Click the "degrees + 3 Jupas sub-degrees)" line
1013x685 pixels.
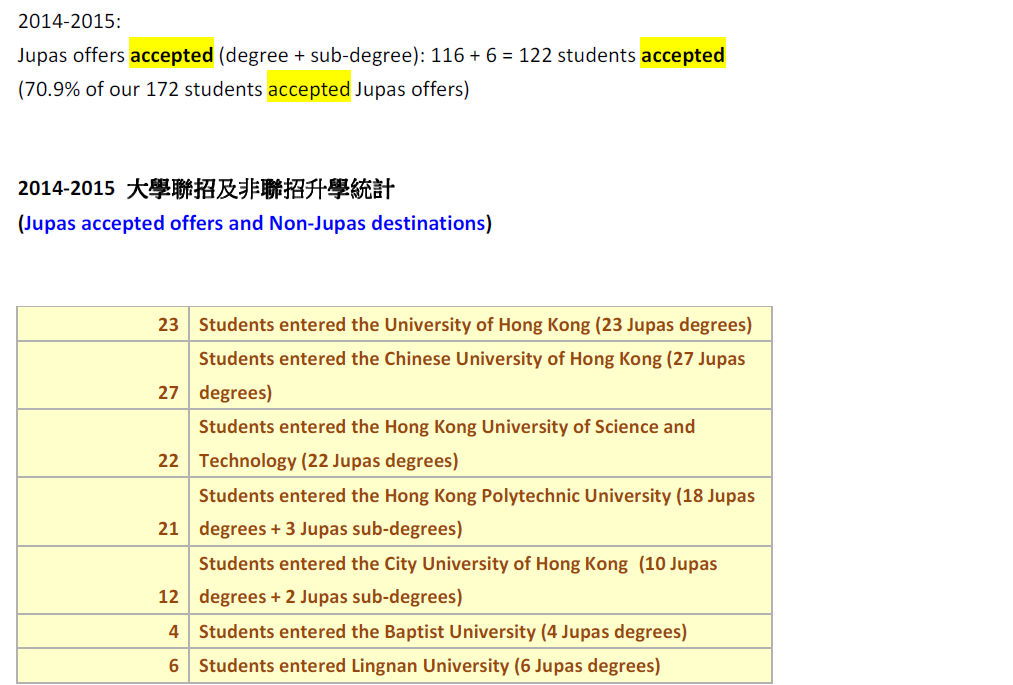pos(331,529)
